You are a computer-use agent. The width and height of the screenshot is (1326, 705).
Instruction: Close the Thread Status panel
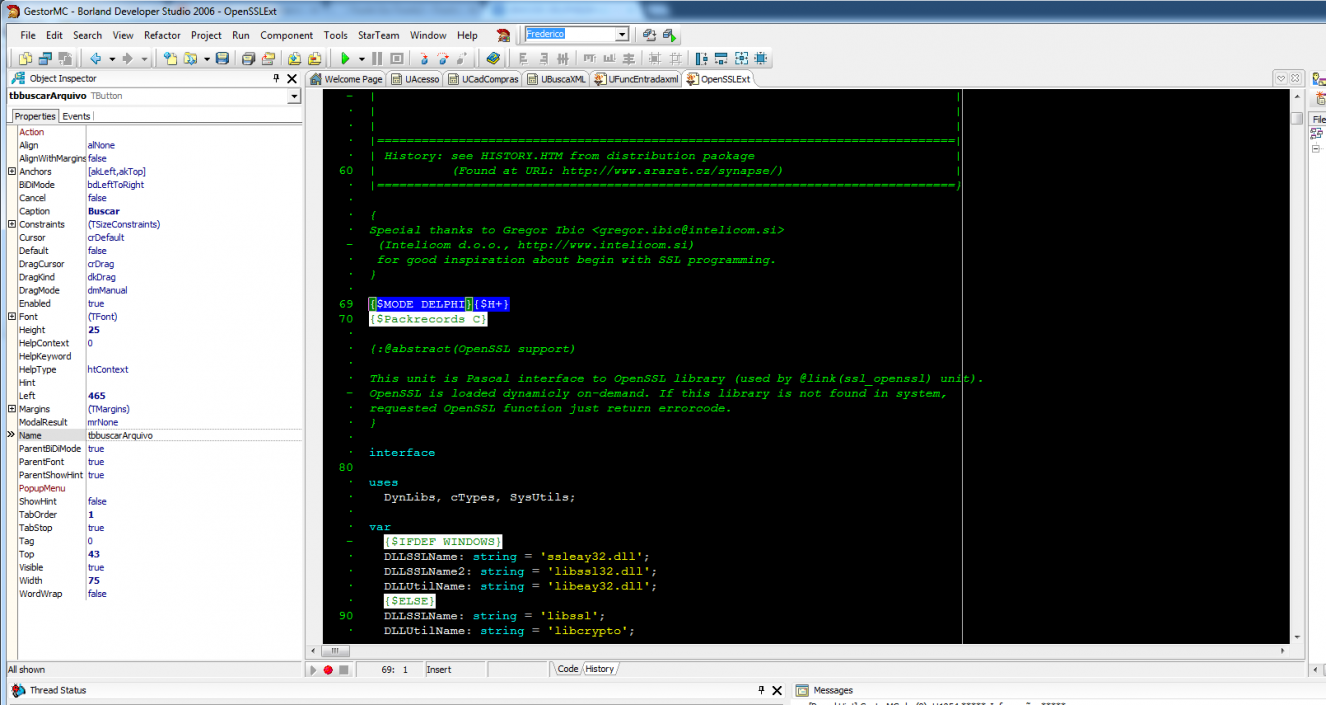tap(775, 690)
